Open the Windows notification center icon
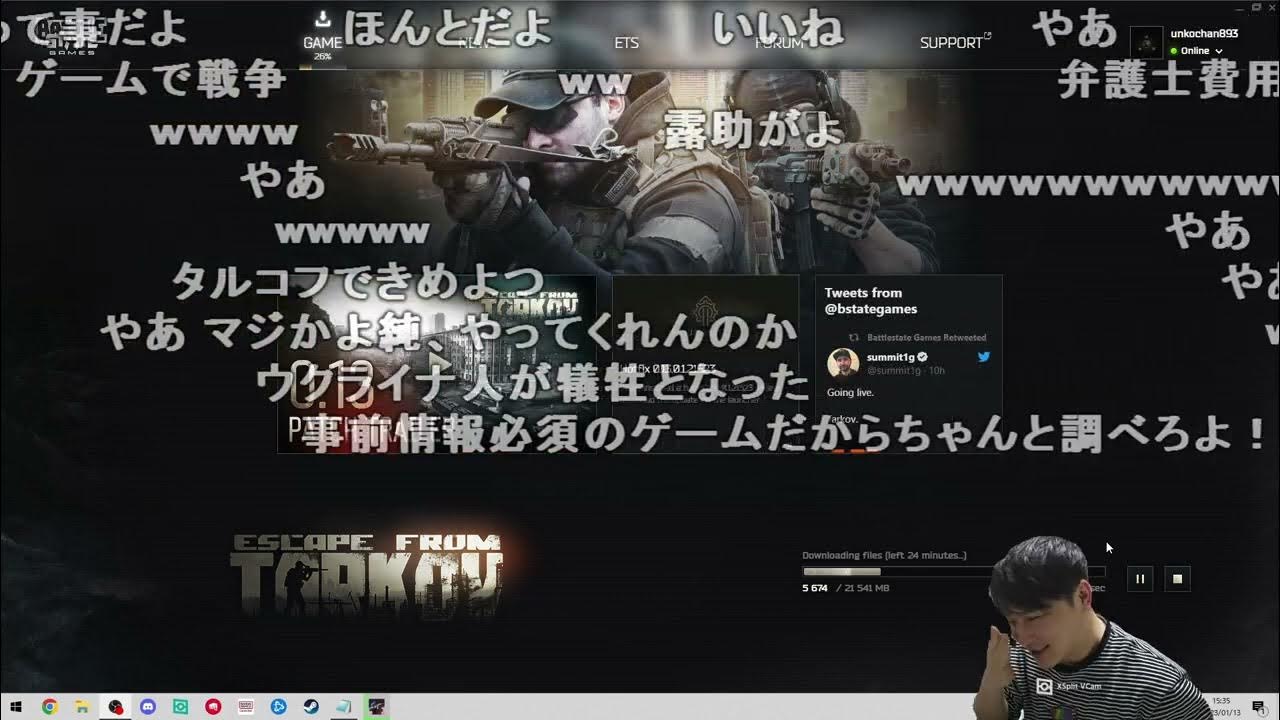1280x720 pixels. [x=1259, y=707]
